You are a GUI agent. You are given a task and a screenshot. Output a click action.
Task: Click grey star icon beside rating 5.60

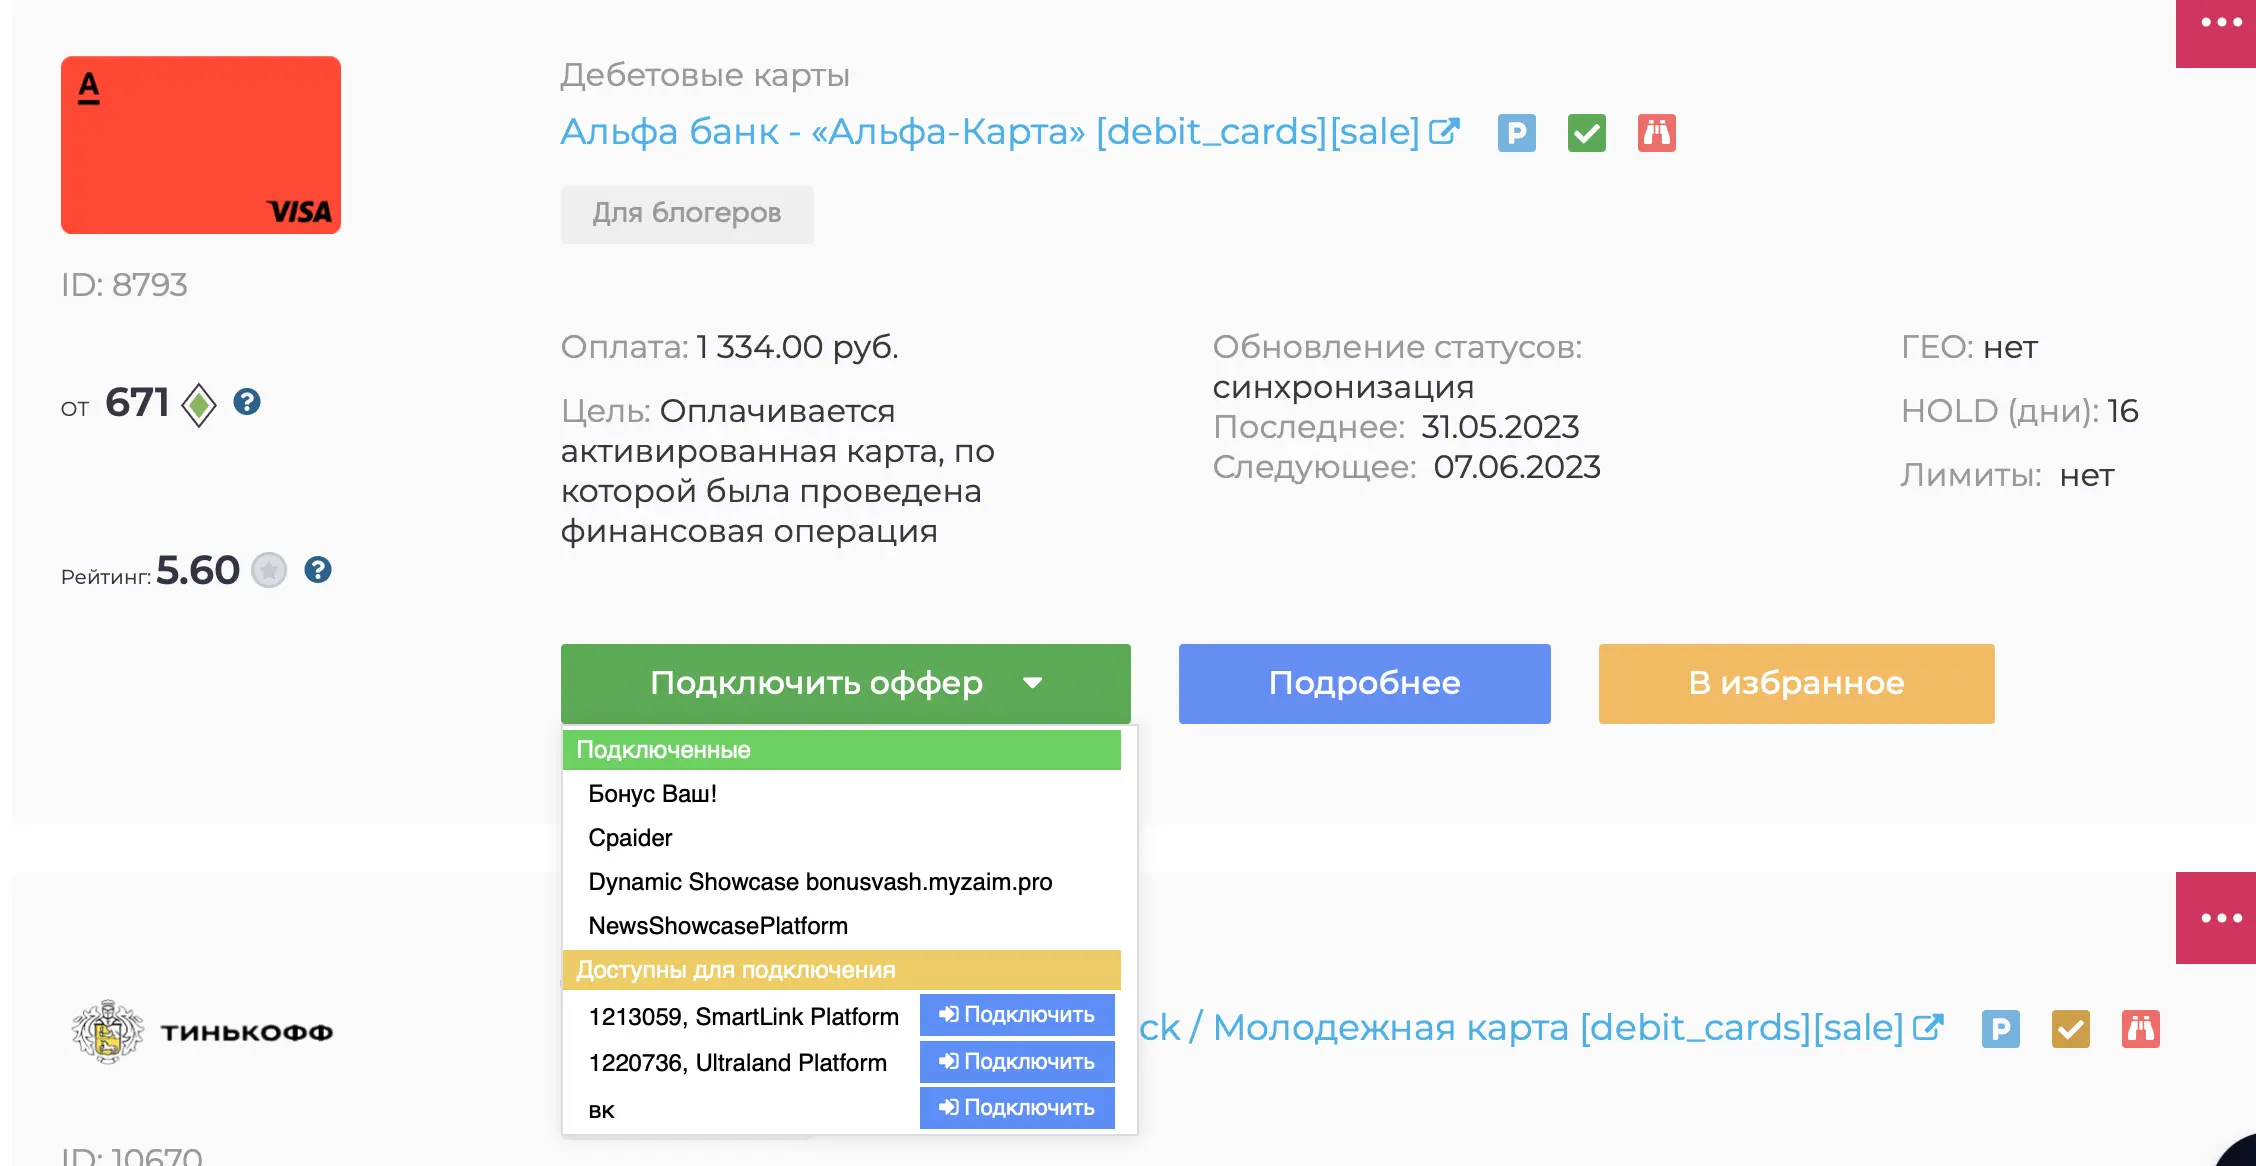point(269,570)
